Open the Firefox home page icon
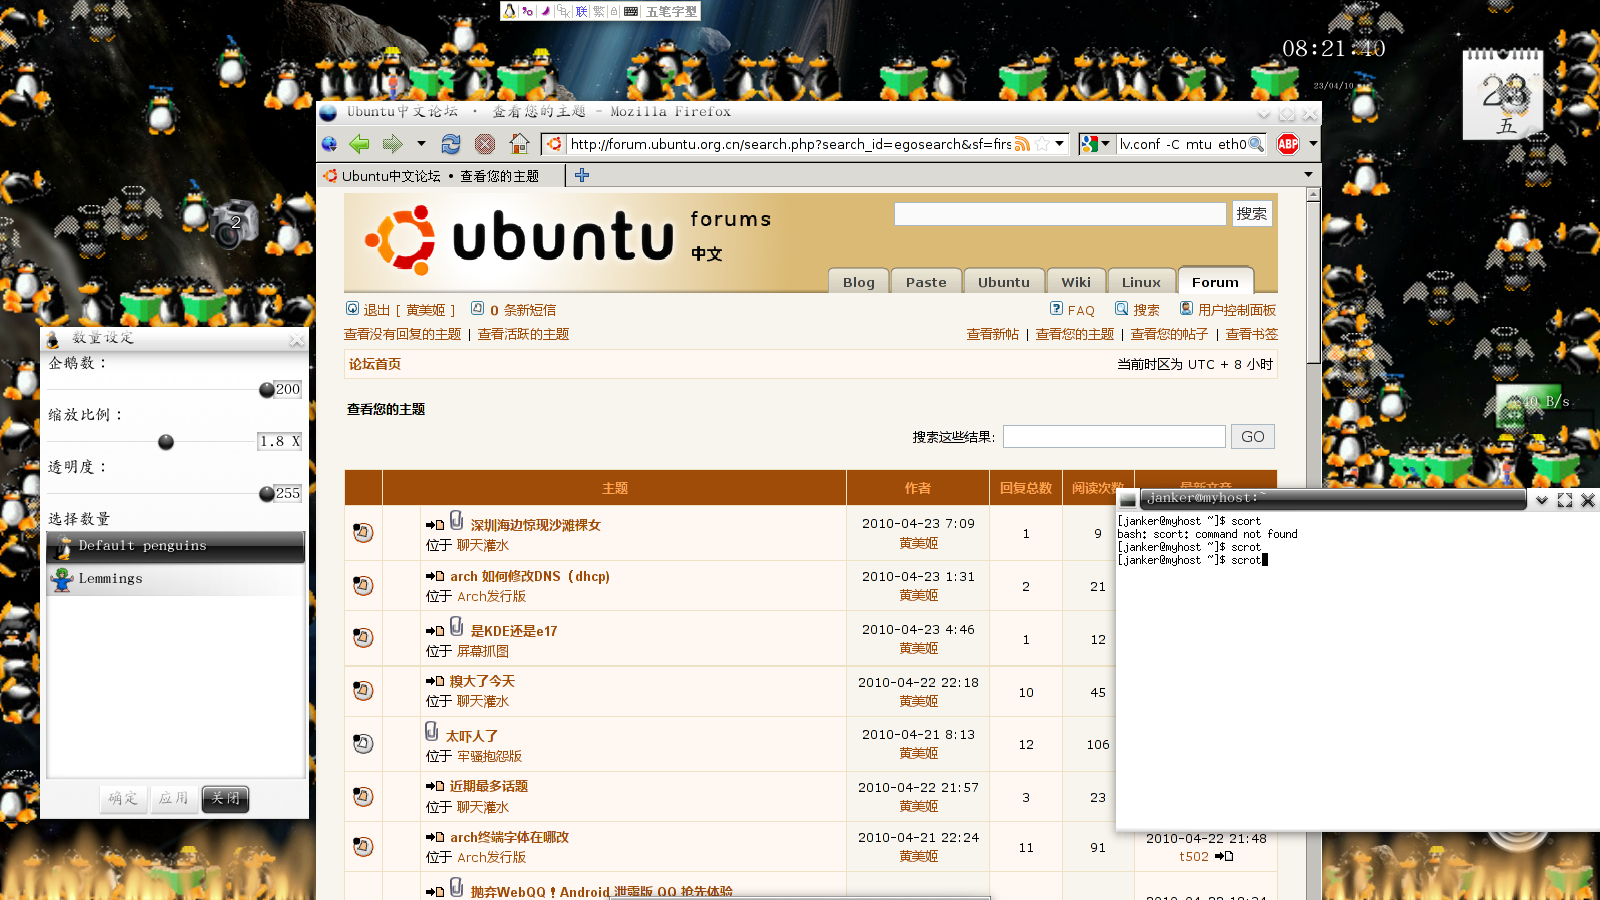Viewport: 1600px width, 900px height. (519, 144)
